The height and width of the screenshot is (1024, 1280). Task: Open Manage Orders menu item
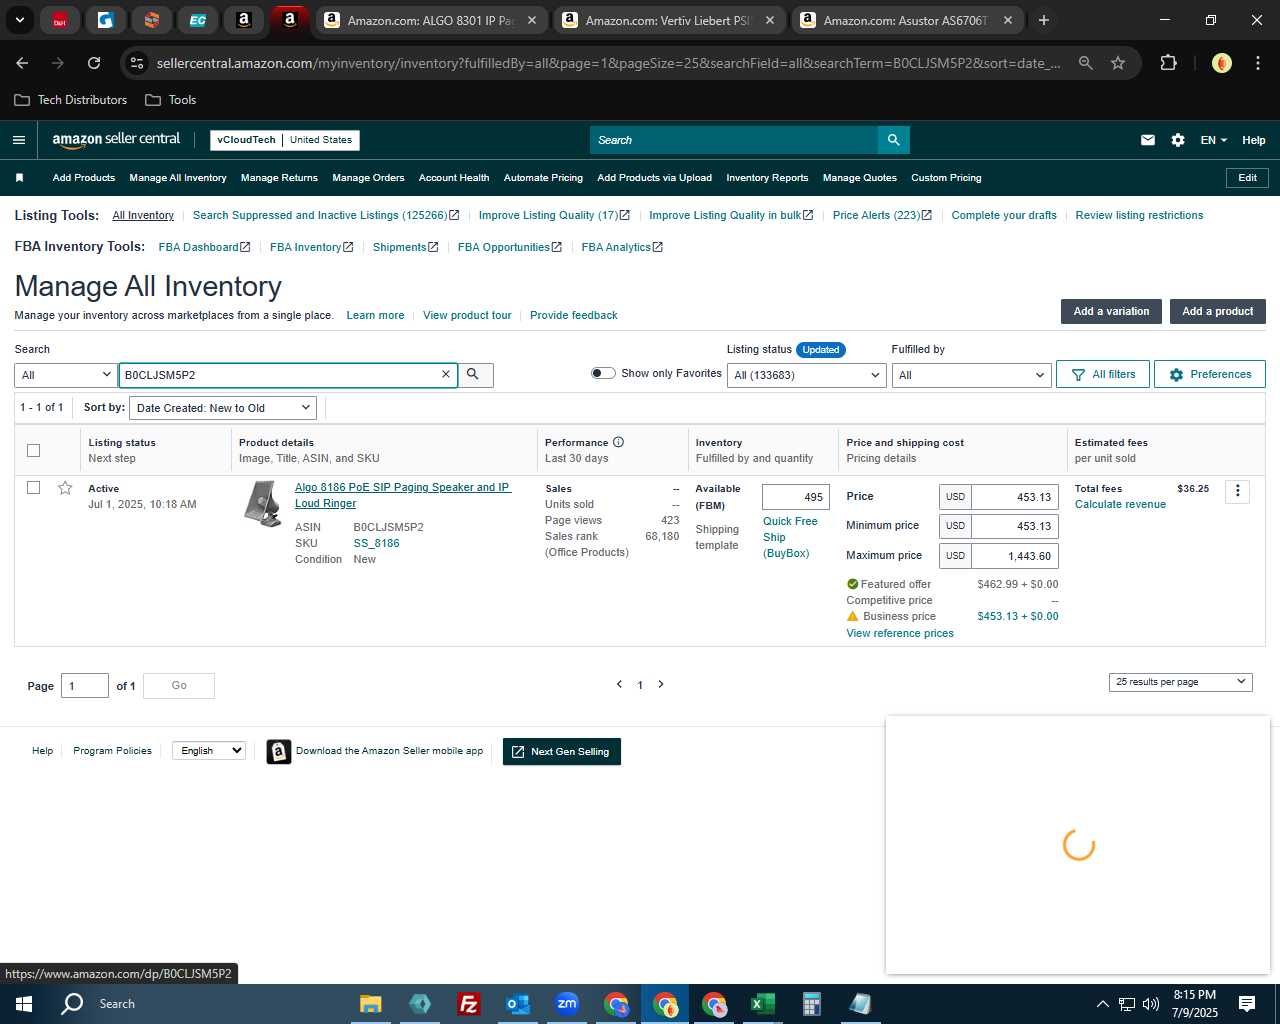tap(368, 178)
